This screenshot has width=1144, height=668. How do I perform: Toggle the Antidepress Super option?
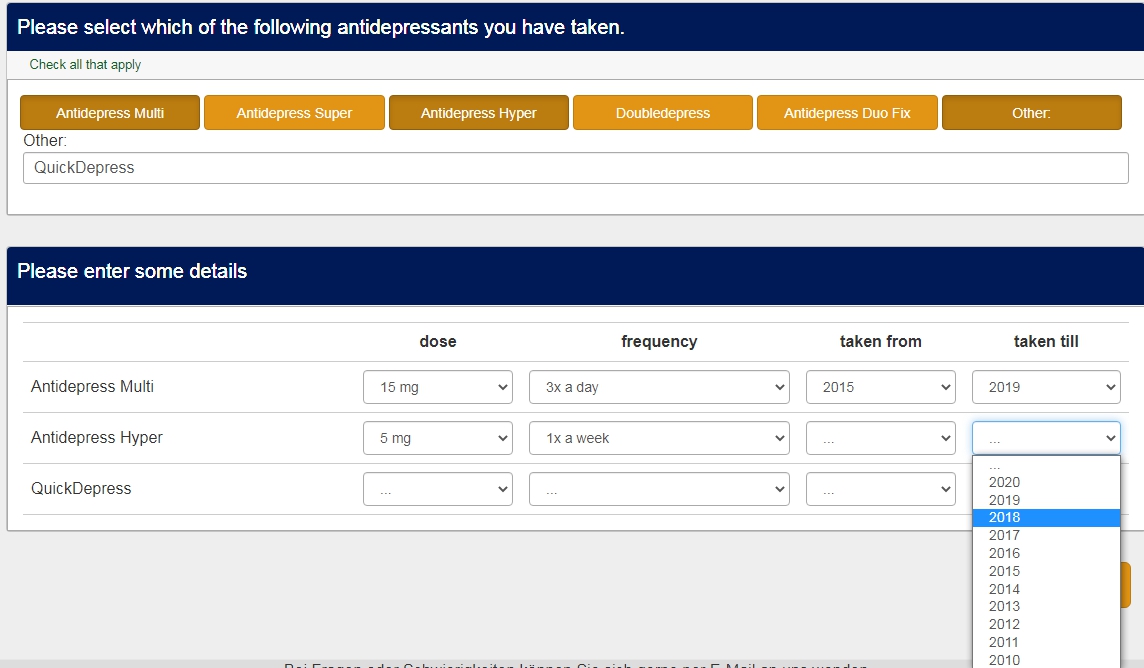click(294, 113)
